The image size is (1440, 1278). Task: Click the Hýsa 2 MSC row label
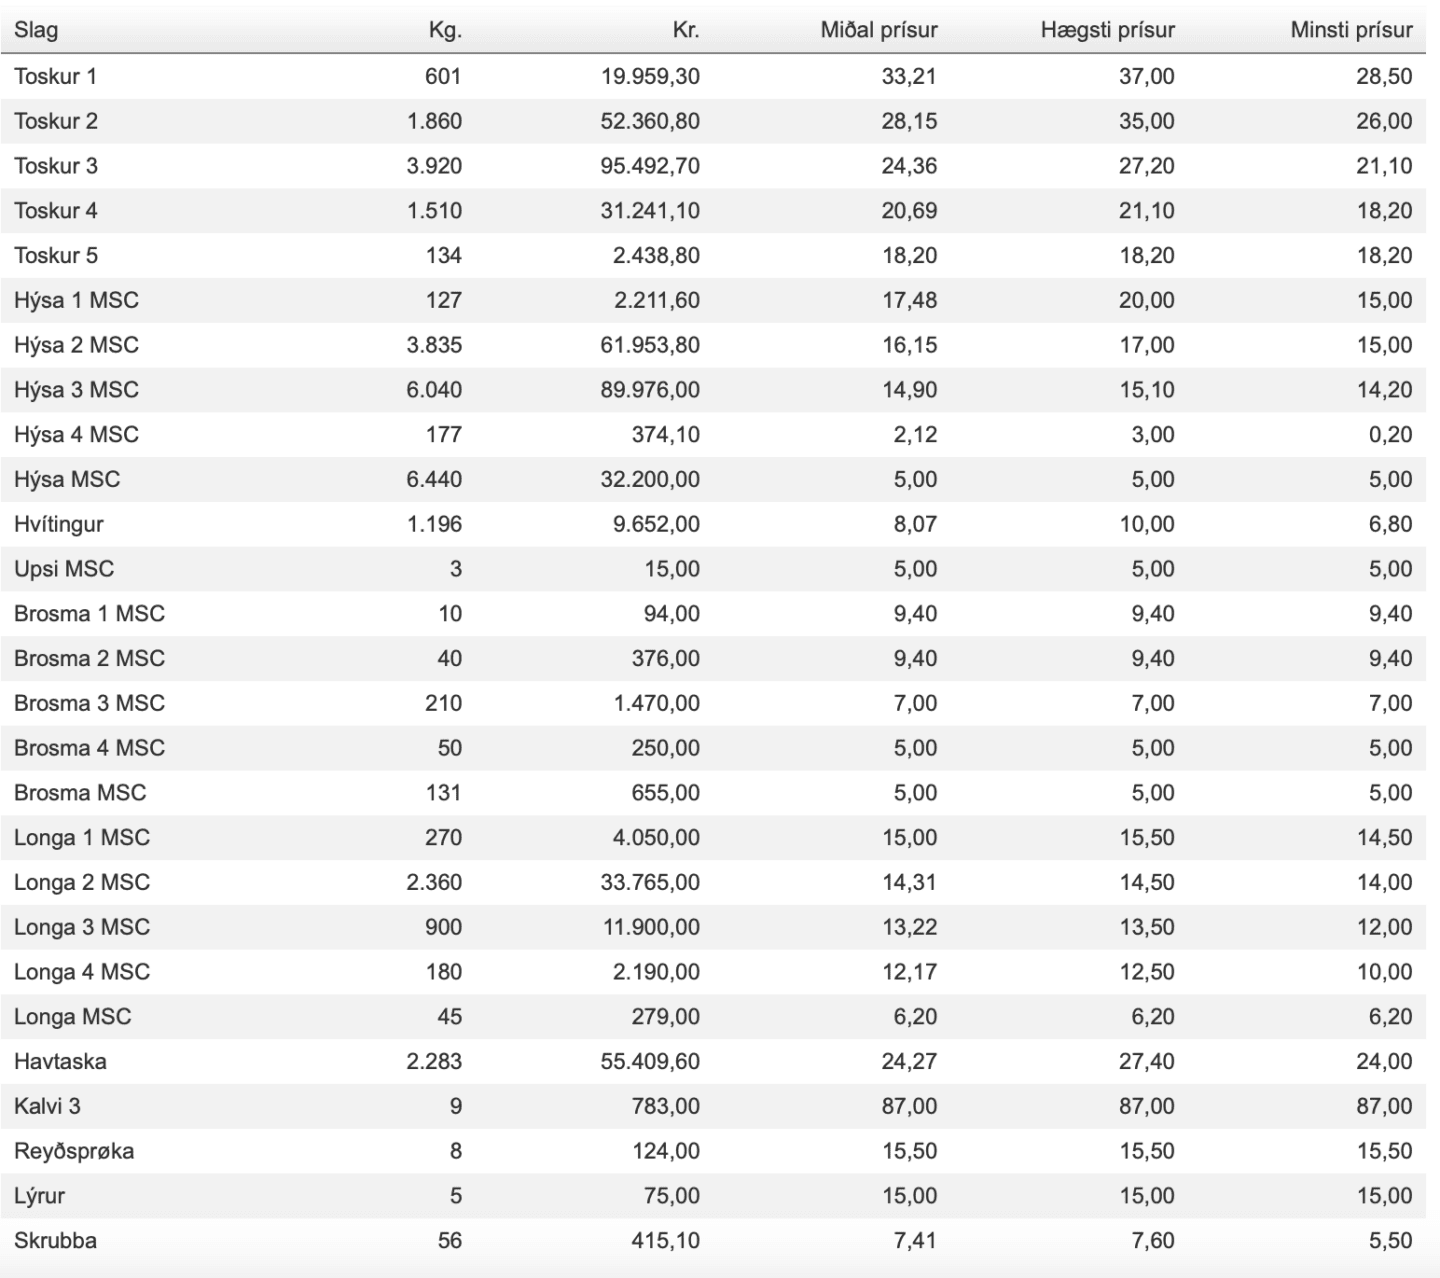pos(76,345)
